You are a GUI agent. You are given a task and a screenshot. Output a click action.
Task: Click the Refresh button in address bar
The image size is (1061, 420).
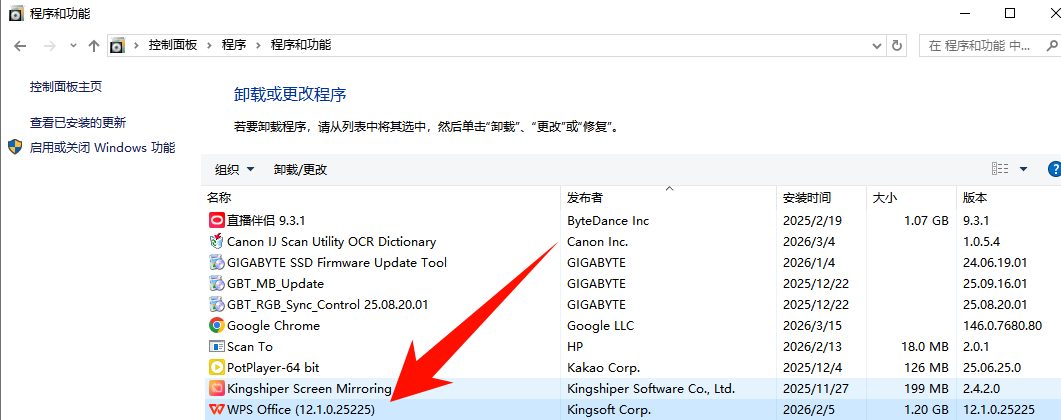(897, 45)
